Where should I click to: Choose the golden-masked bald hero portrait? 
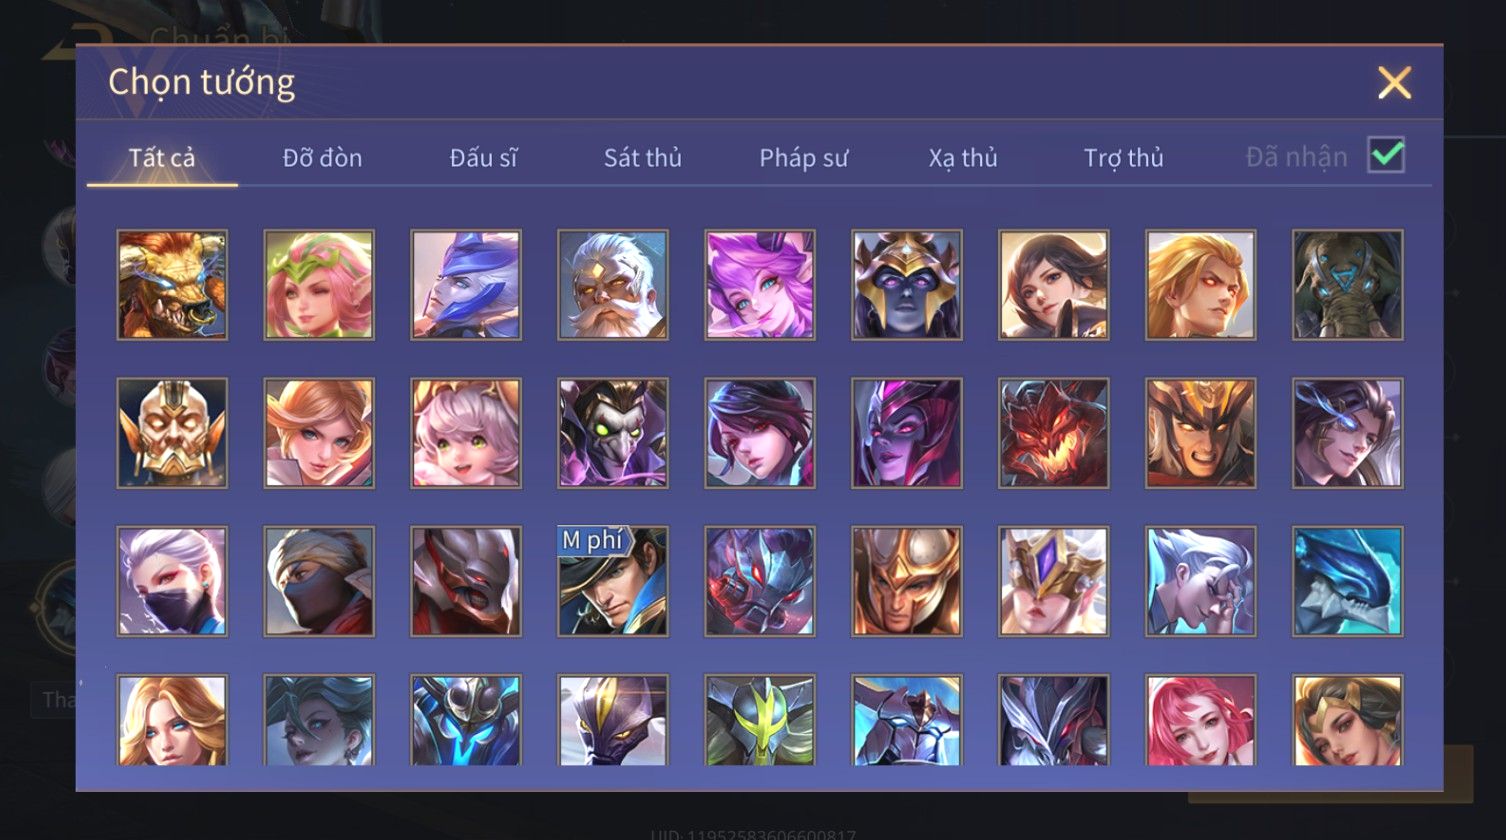coord(172,433)
